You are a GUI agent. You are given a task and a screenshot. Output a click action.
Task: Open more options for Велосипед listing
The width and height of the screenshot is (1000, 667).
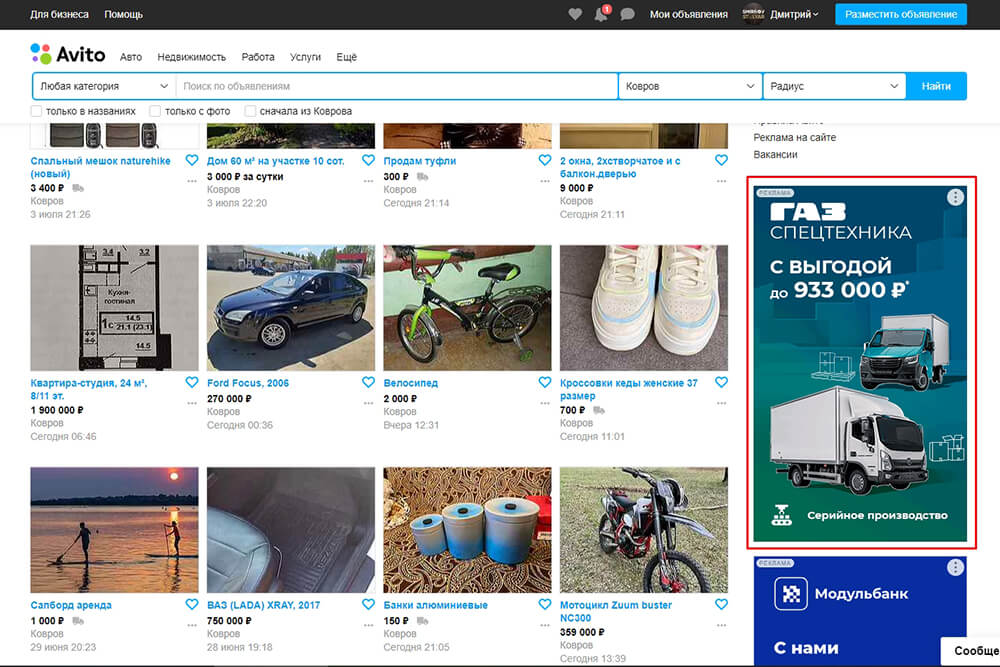click(x=545, y=403)
